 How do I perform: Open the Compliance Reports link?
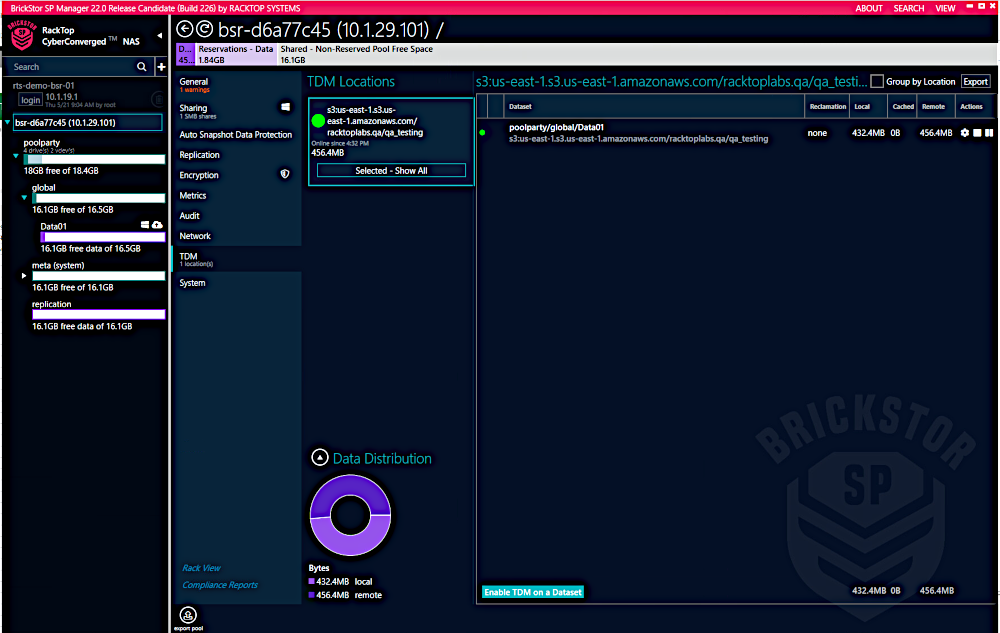pos(219,585)
